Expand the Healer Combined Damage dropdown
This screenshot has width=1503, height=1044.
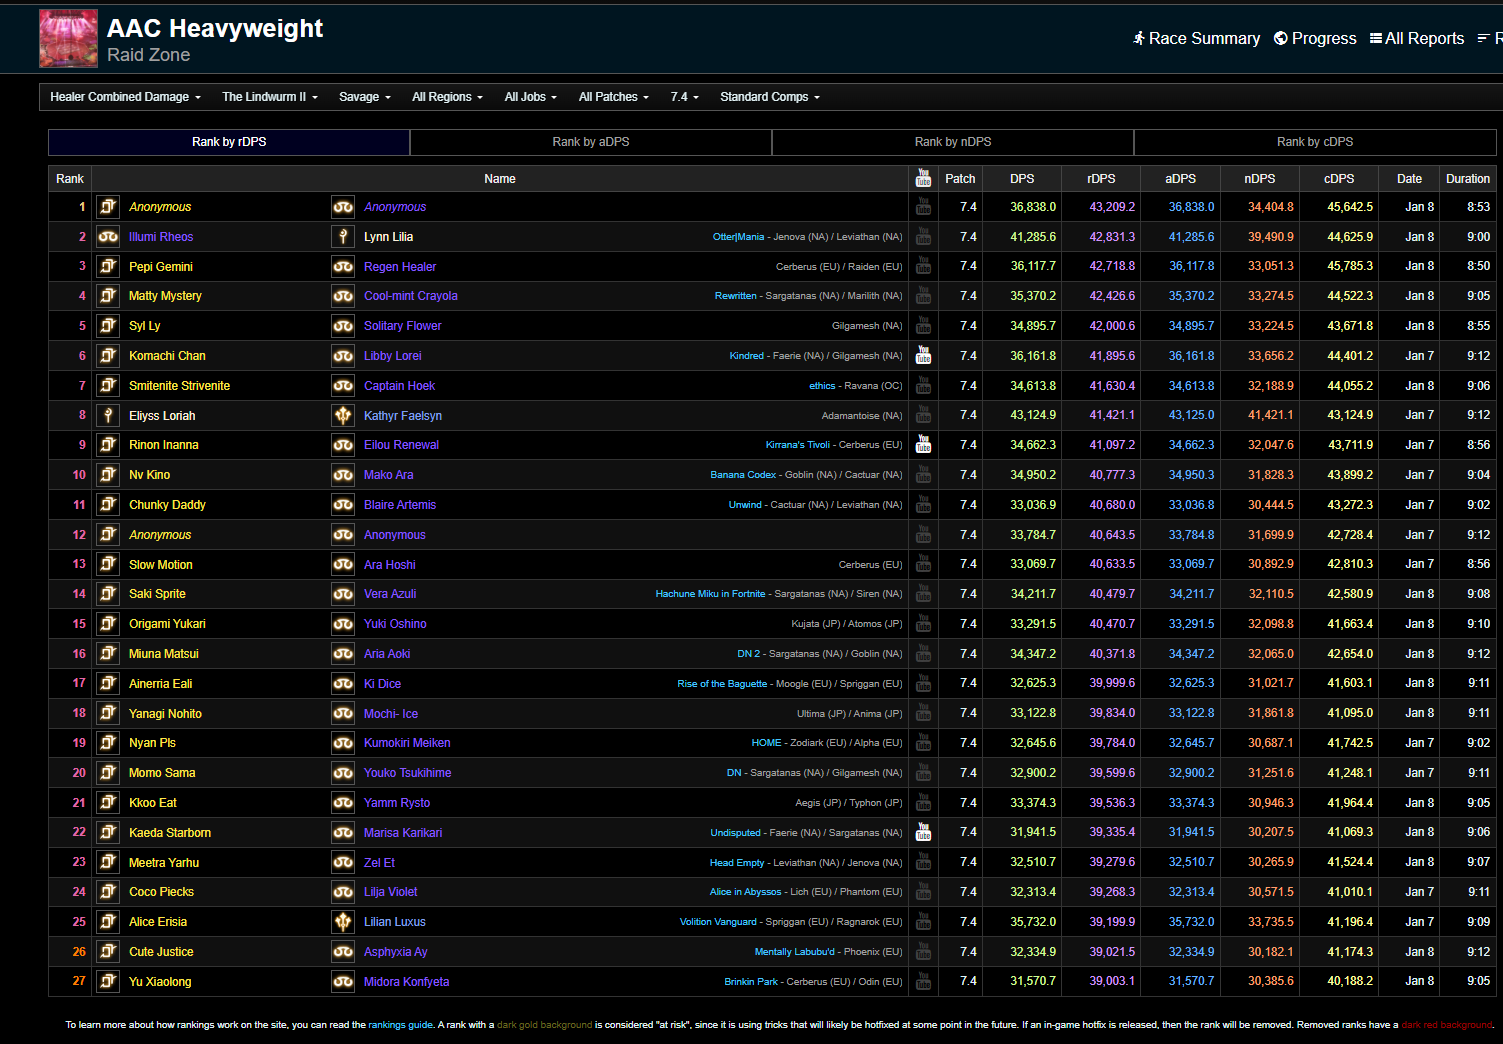(125, 97)
